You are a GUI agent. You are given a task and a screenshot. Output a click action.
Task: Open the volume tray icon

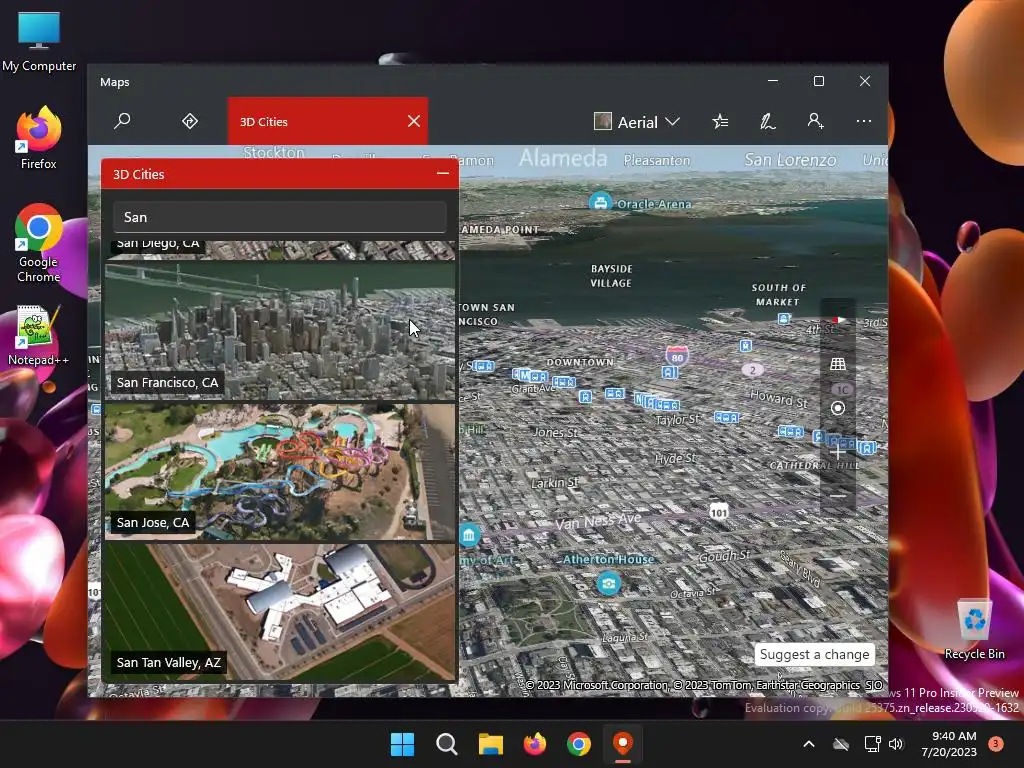pyautogui.click(x=896, y=744)
